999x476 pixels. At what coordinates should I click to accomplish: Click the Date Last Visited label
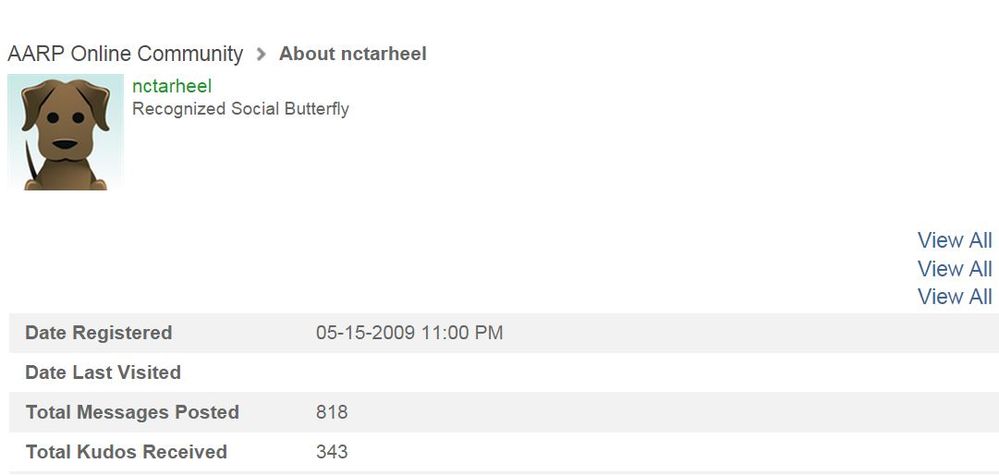[x=103, y=373]
